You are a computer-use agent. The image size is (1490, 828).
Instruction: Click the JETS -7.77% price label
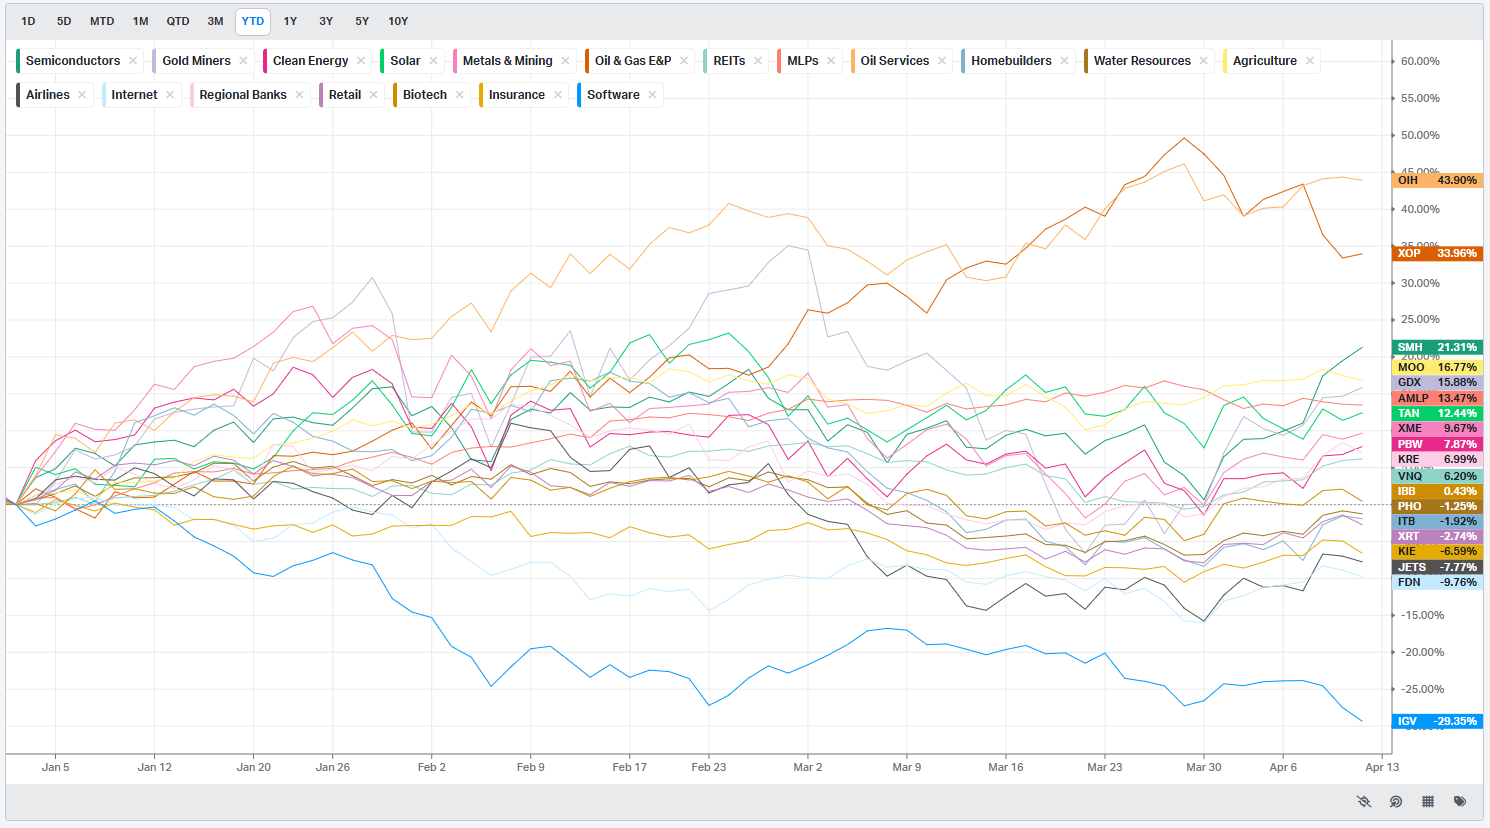[1437, 567]
